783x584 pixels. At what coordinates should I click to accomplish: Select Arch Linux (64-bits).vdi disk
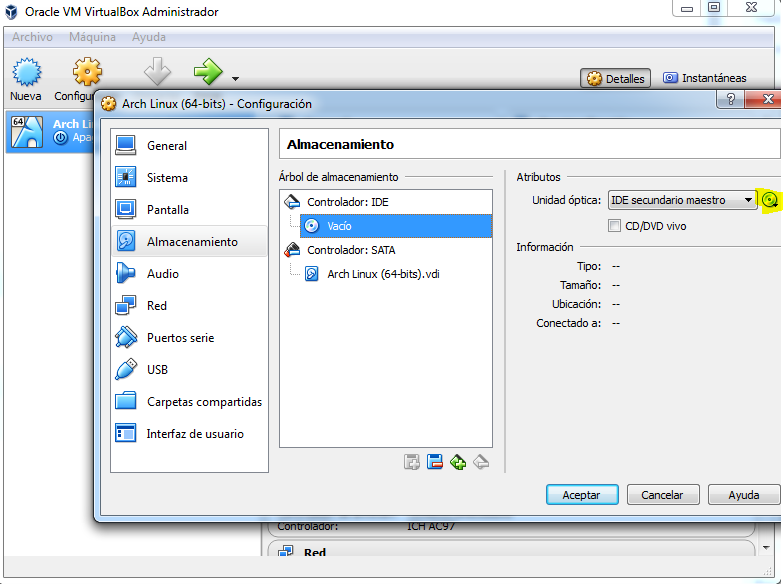pos(382,274)
